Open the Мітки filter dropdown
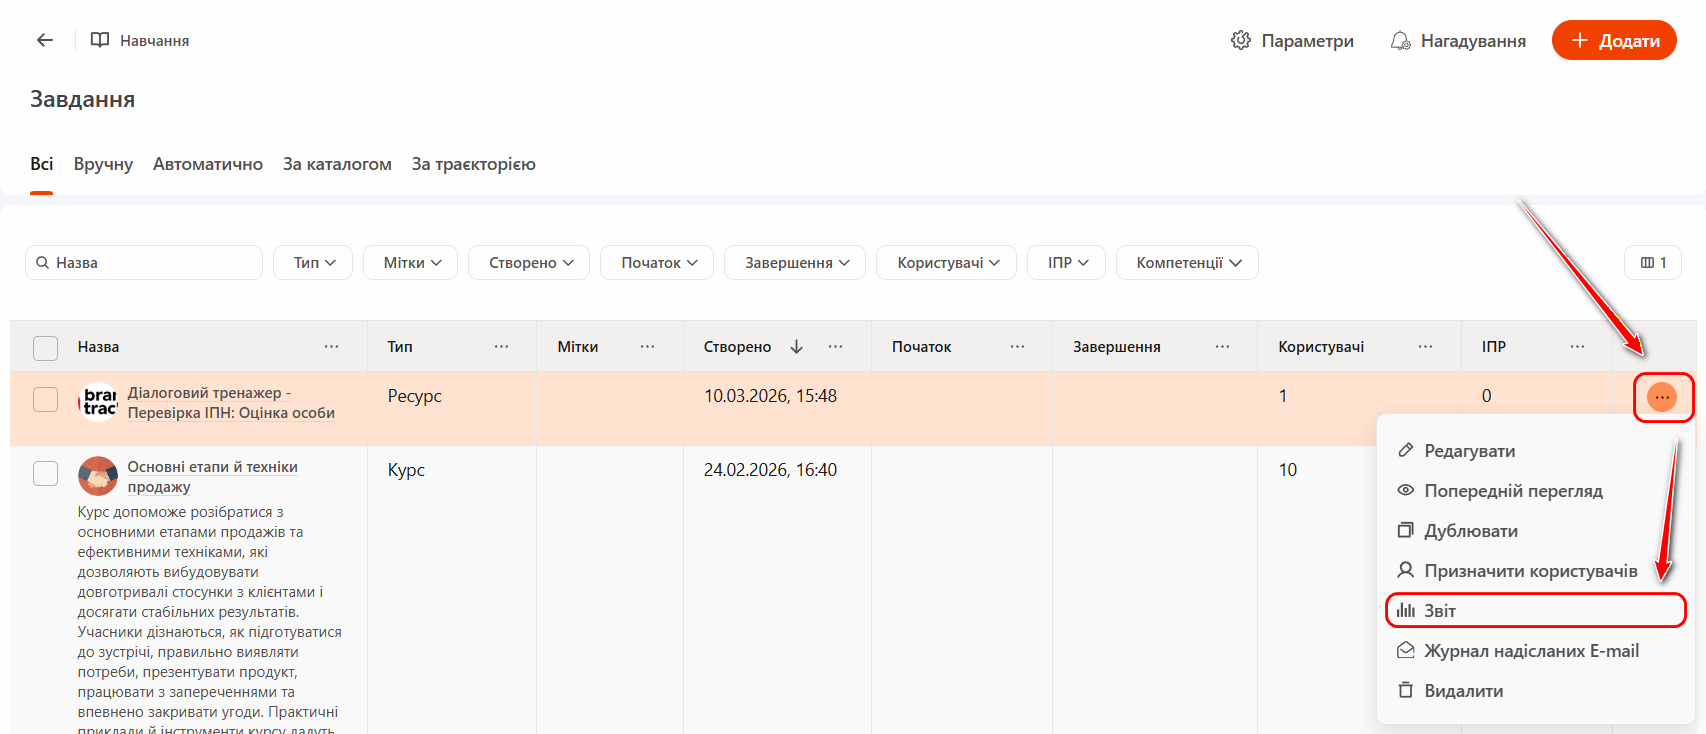 tap(411, 263)
